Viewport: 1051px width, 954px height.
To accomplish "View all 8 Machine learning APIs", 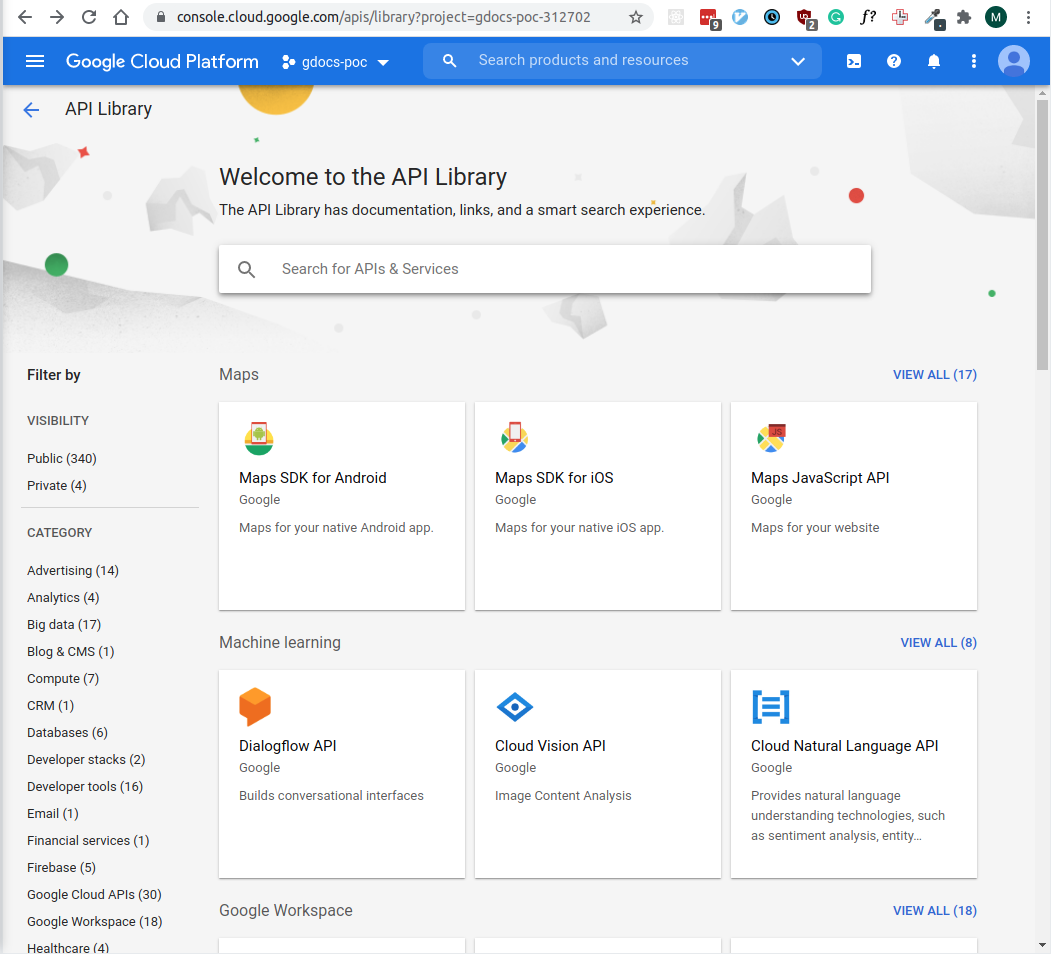I will [x=938, y=643].
